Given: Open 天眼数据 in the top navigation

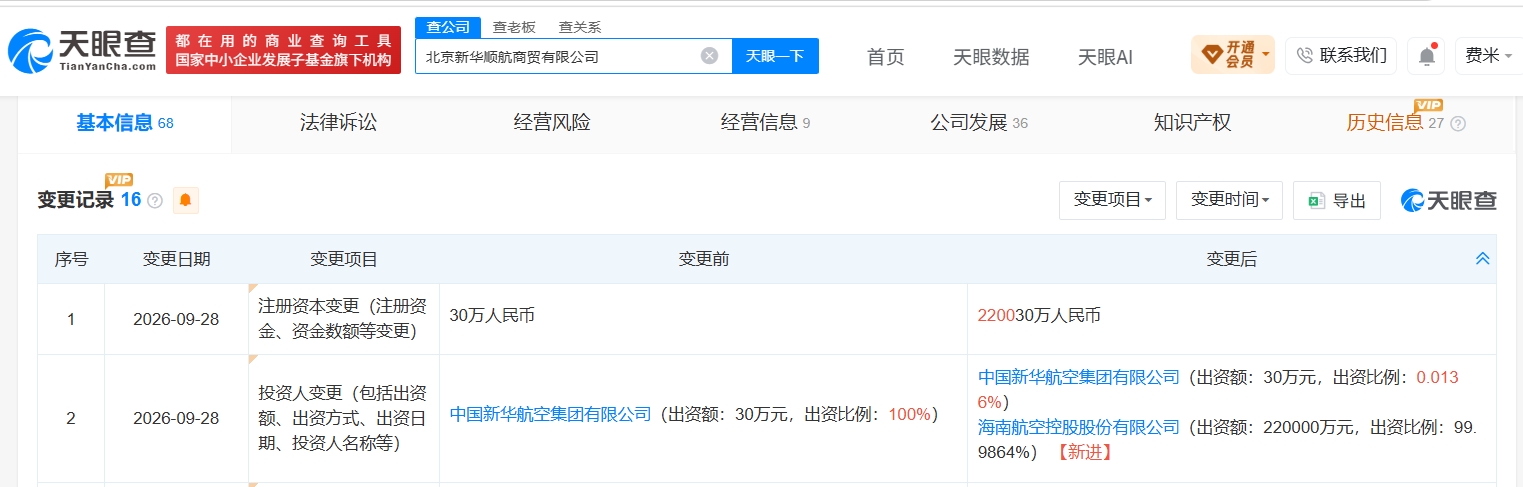Looking at the screenshot, I should coord(991,57).
